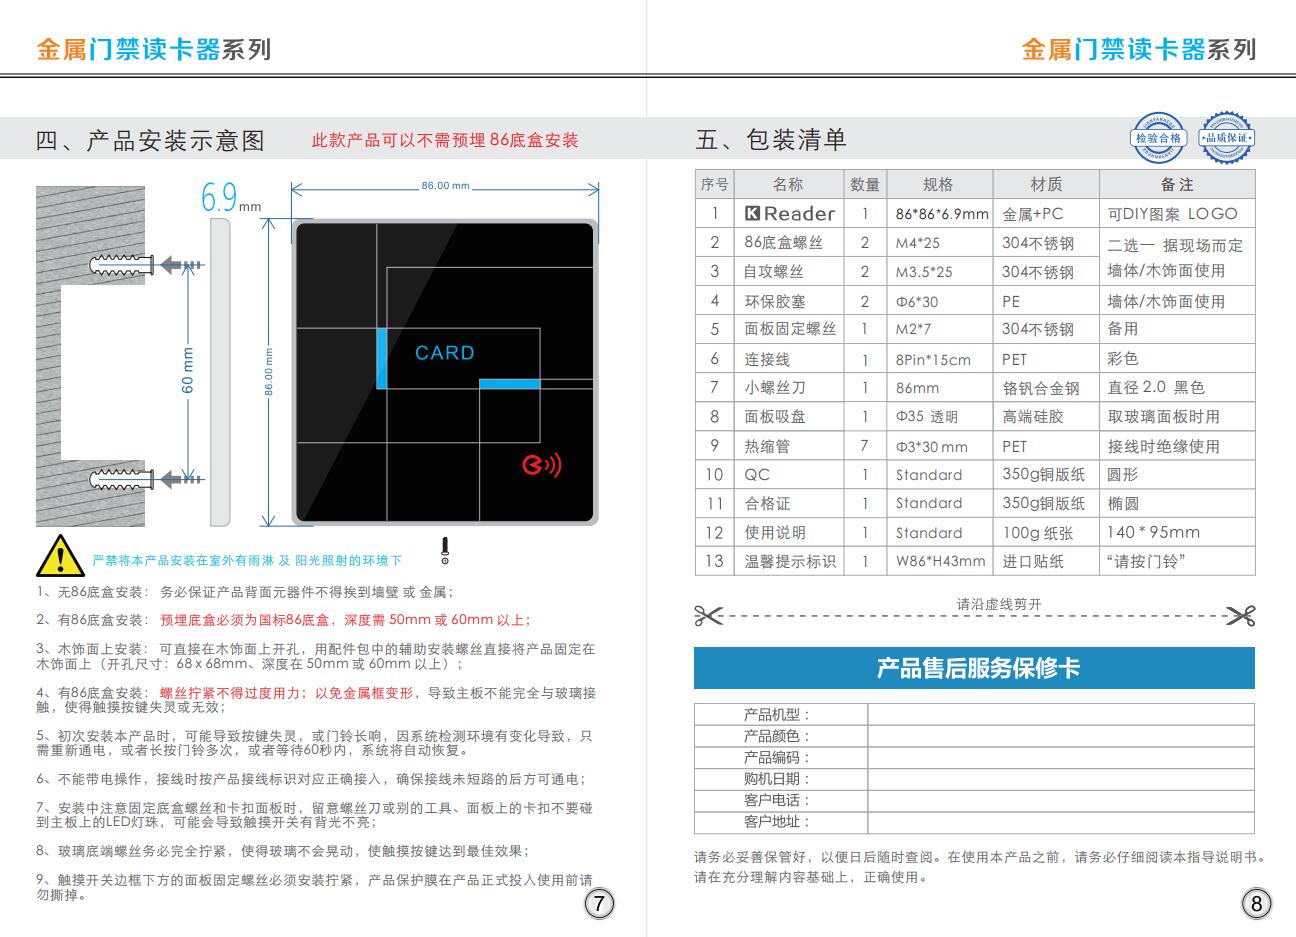Click the circled page number 7
The height and width of the screenshot is (937, 1296).
pos(598,904)
